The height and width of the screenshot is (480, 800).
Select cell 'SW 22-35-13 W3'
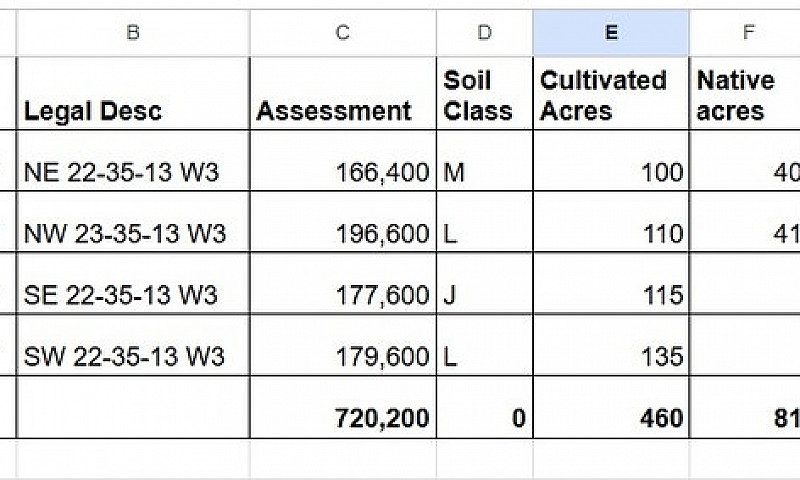coord(133,345)
